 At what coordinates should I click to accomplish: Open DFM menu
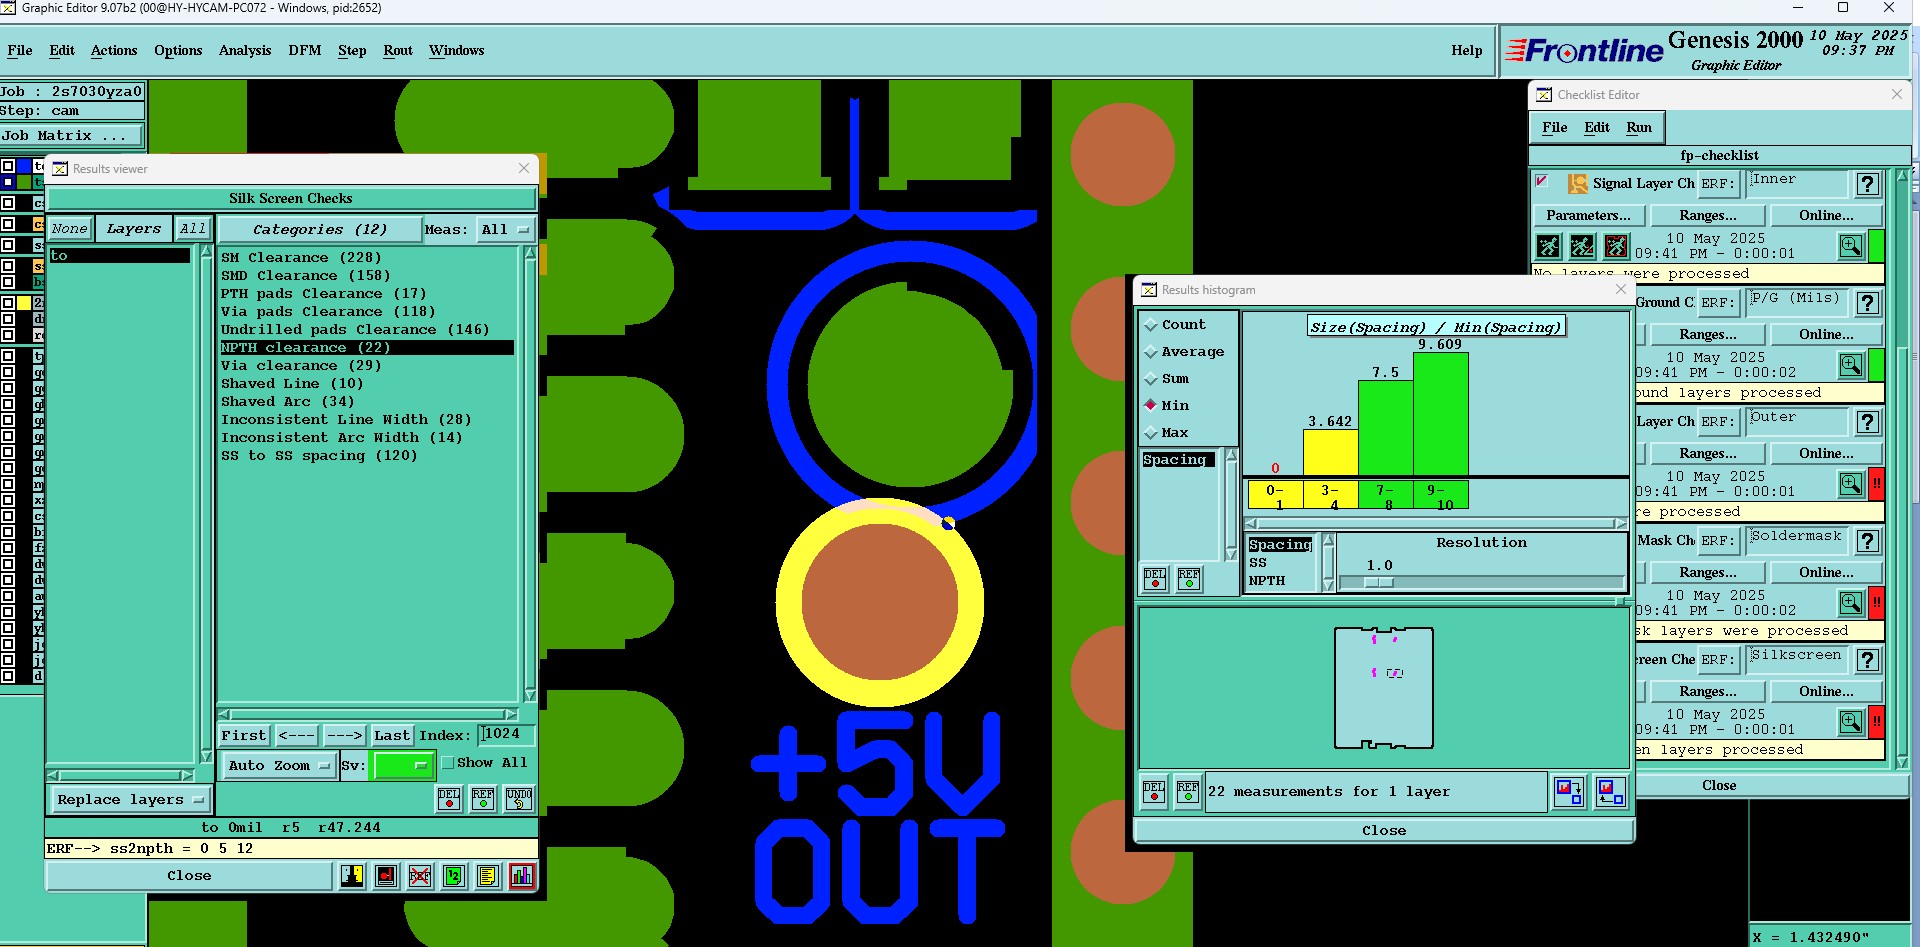pyautogui.click(x=305, y=50)
